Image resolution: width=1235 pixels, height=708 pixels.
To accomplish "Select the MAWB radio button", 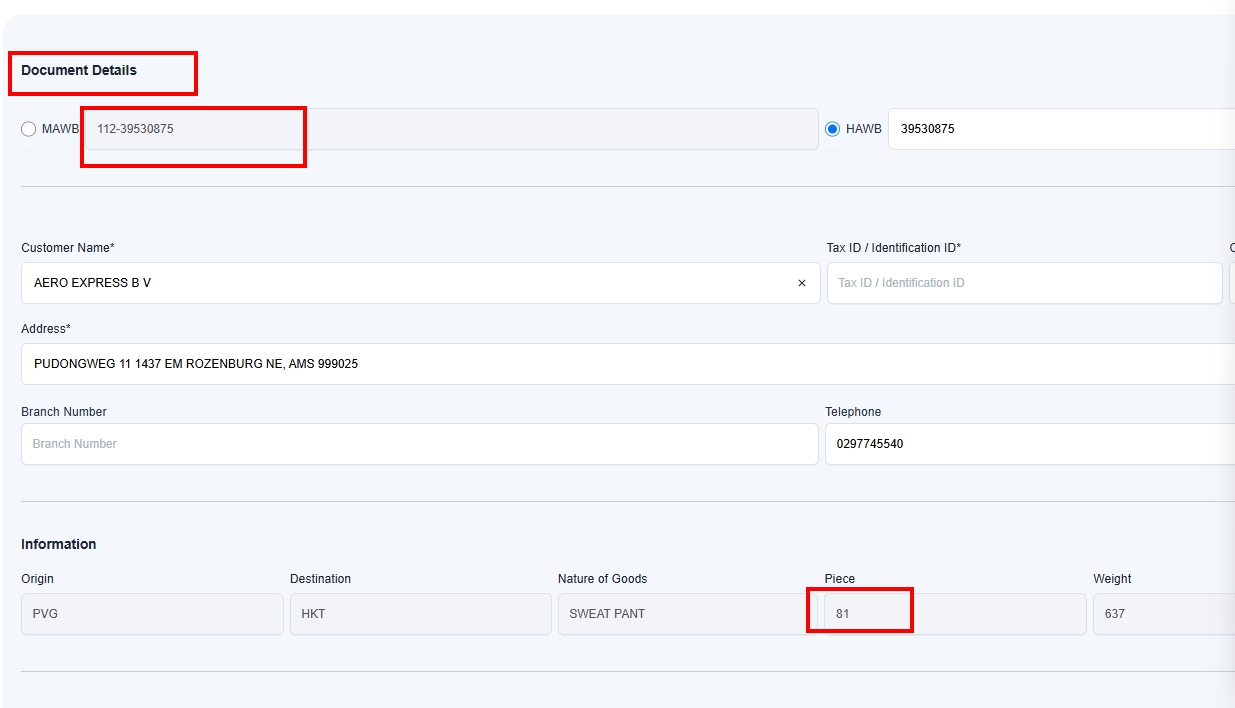I will tap(28, 129).
